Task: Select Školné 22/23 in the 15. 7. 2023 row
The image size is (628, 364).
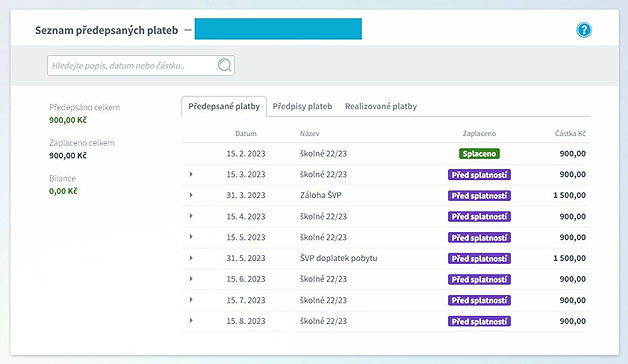Action: pos(323,300)
